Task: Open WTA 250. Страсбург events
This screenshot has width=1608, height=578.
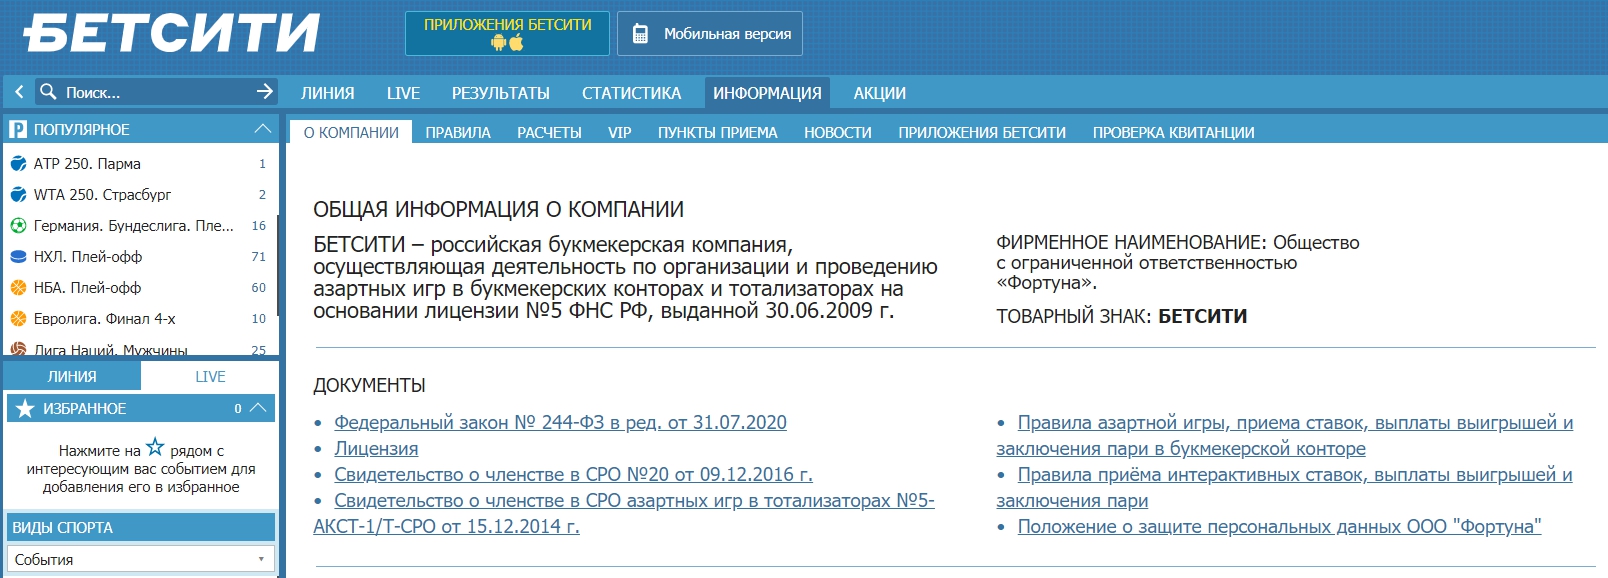Action: pyautogui.click(x=102, y=194)
